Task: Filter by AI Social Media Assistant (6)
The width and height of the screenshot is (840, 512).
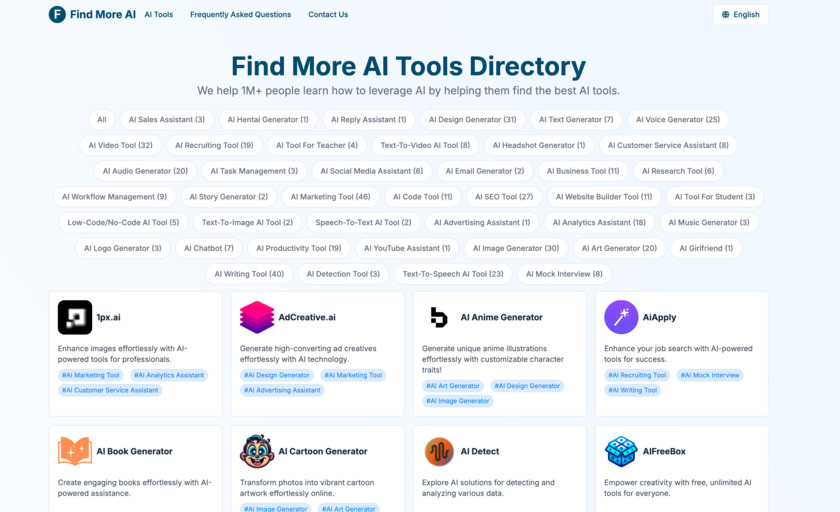Action: coord(372,171)
